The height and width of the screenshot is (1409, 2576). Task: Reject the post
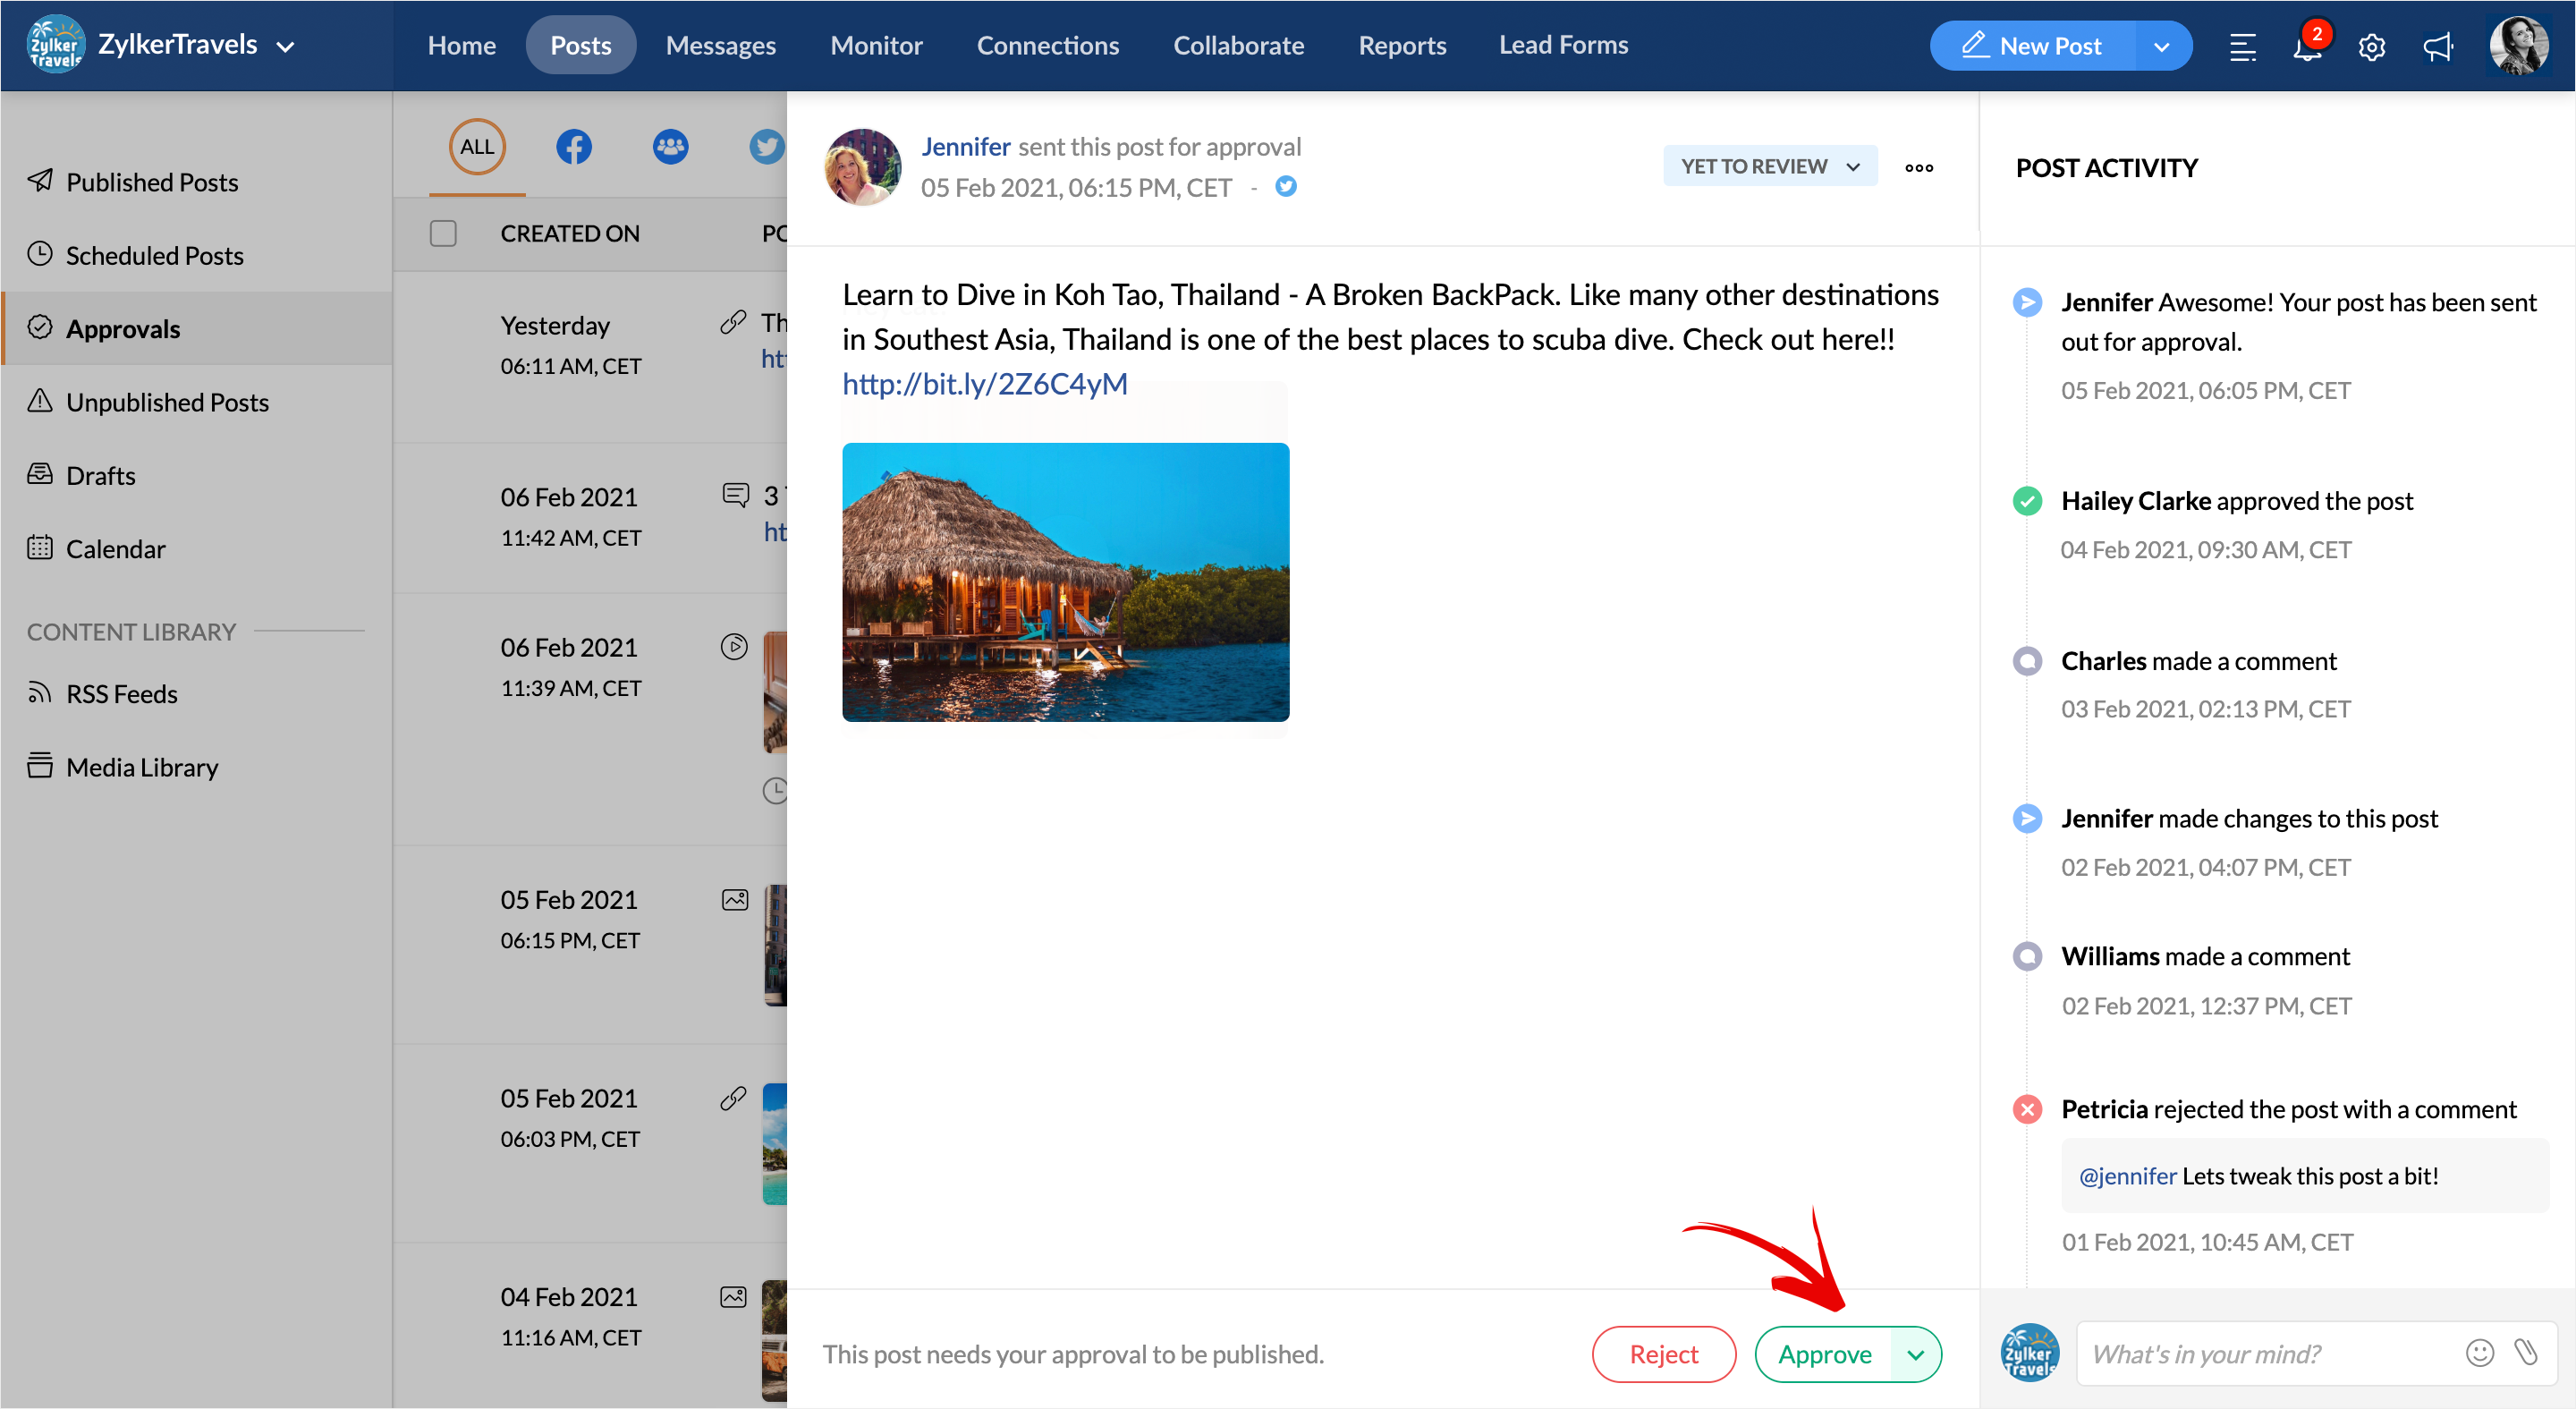[x=1663, y=1354]
